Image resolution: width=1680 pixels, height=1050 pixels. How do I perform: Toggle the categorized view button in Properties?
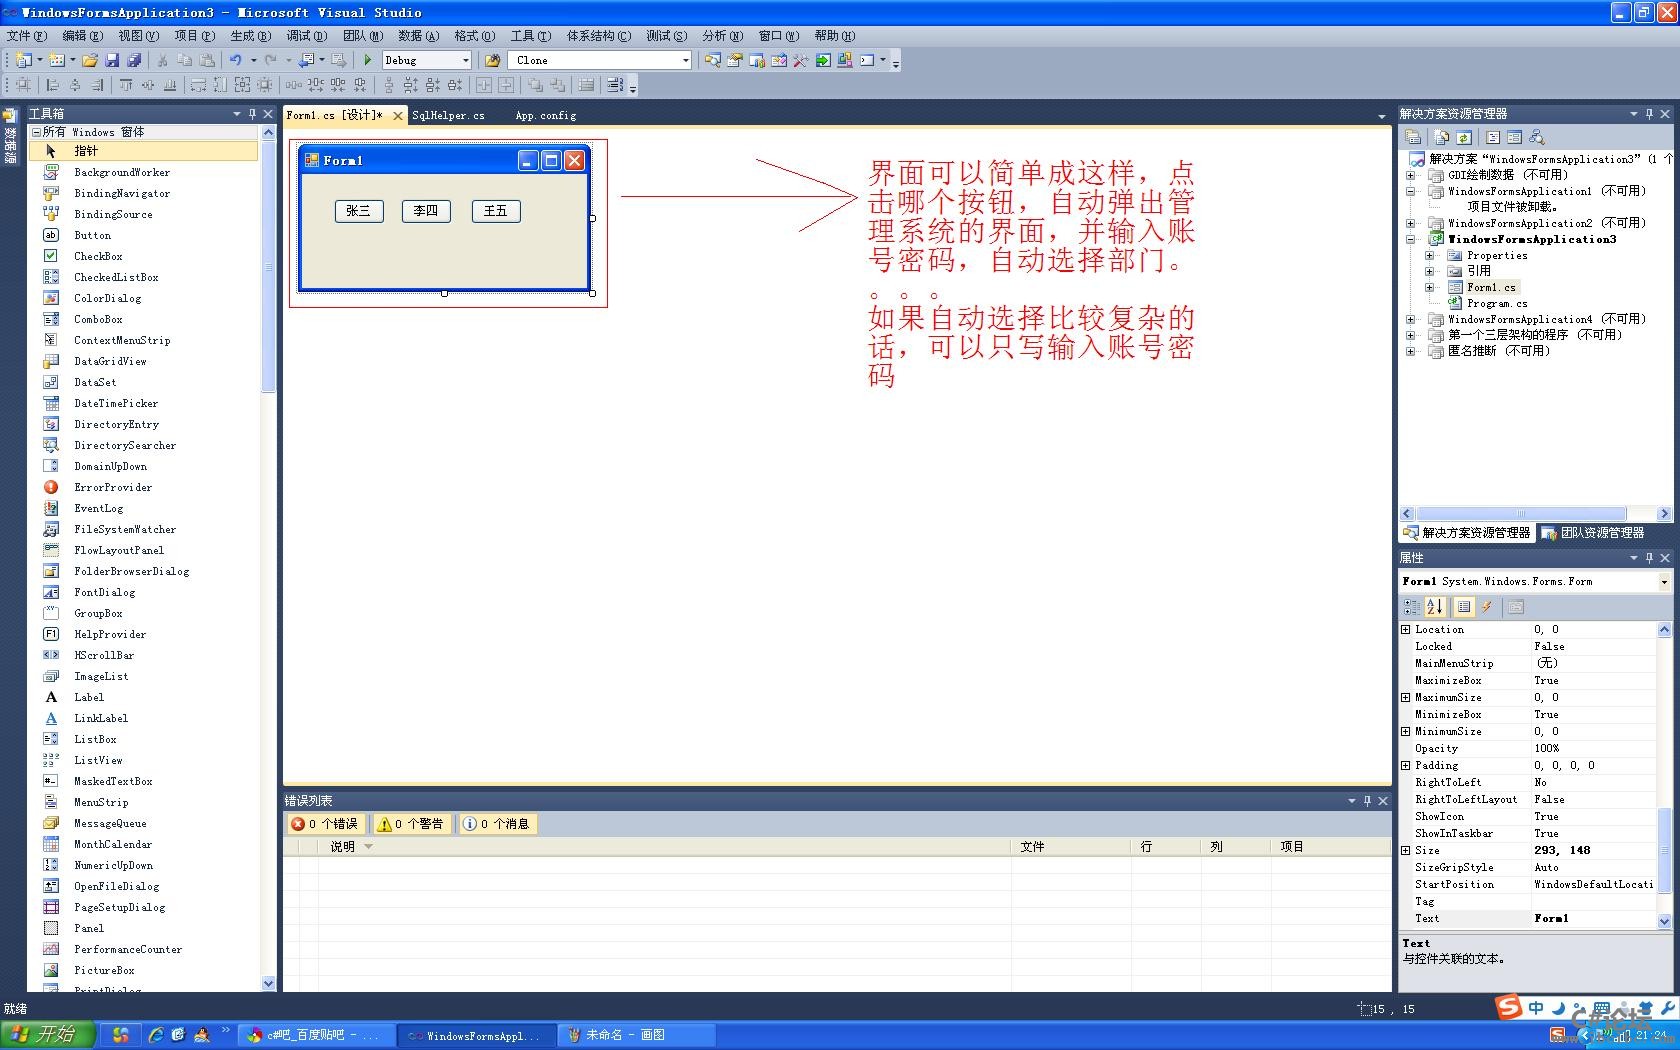pyautogui.click(x=1411, y=607)
